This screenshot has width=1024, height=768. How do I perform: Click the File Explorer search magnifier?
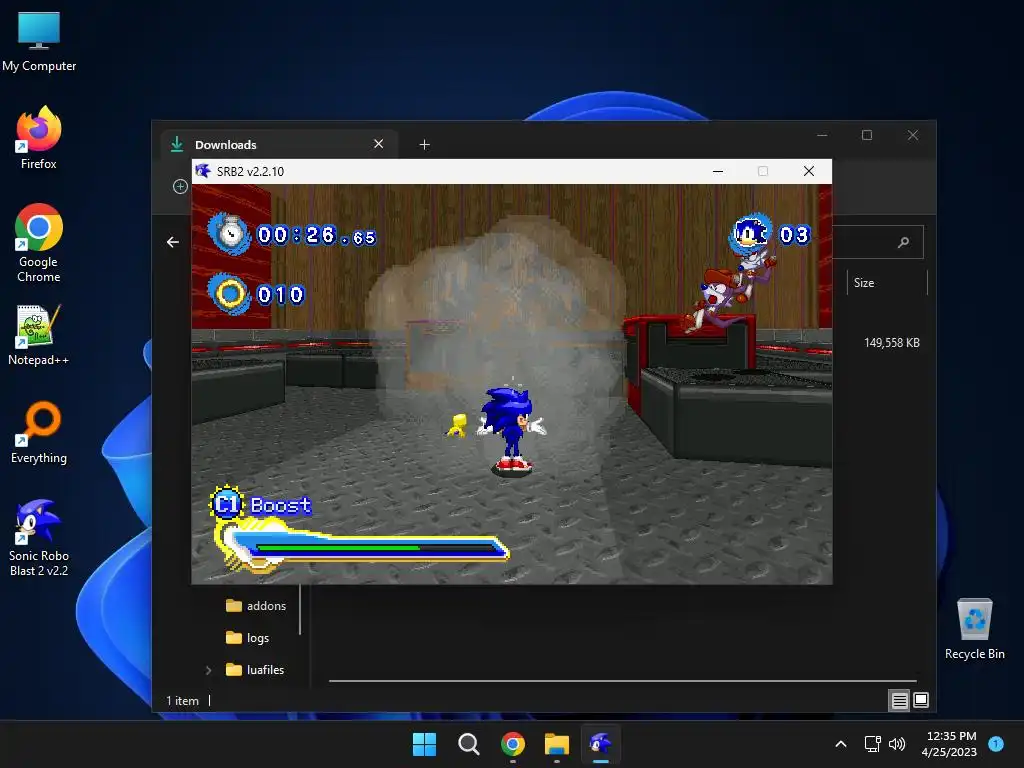904,242
